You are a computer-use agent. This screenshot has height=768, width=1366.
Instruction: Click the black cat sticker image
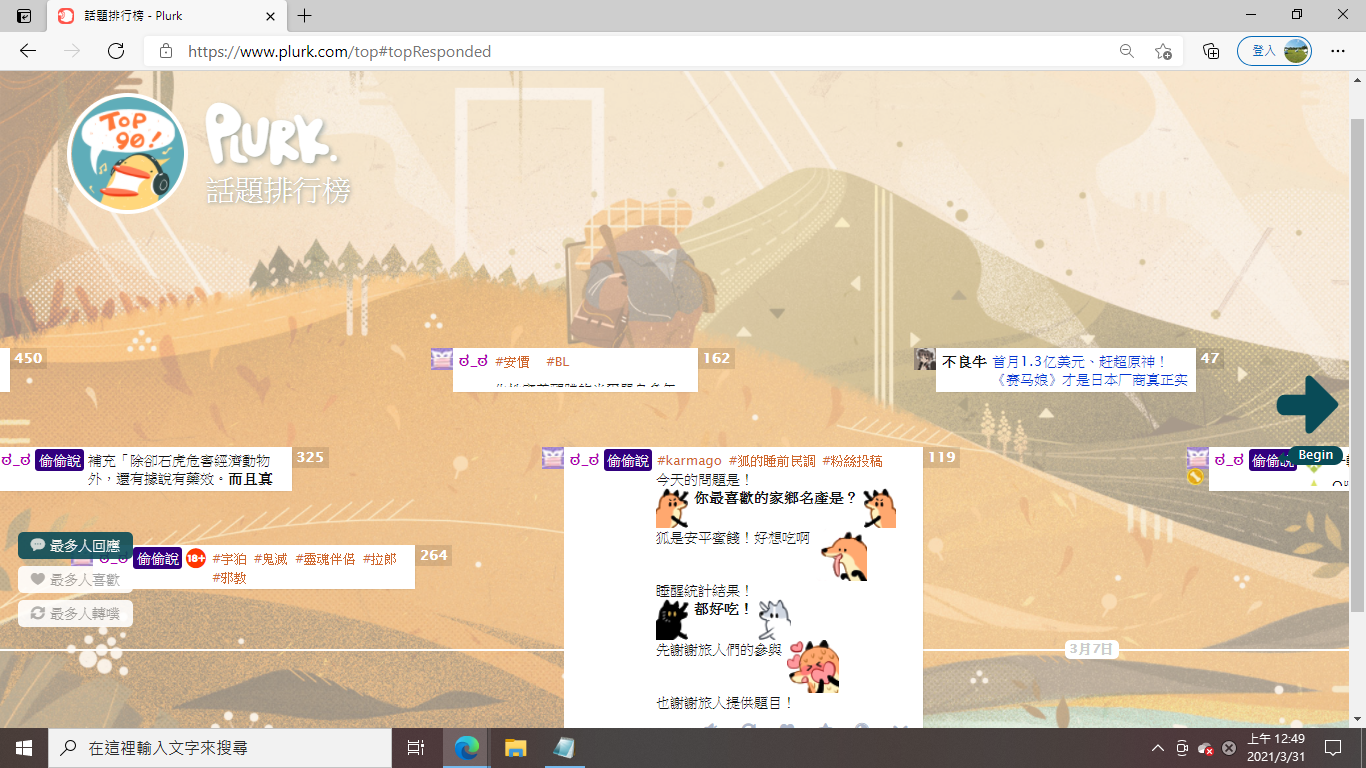pos(672,619)
